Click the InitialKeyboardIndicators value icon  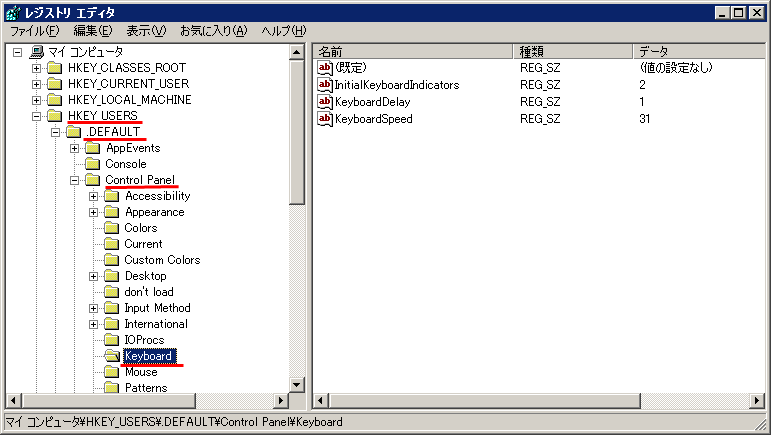pyautogui.click(x=325, y=85)
